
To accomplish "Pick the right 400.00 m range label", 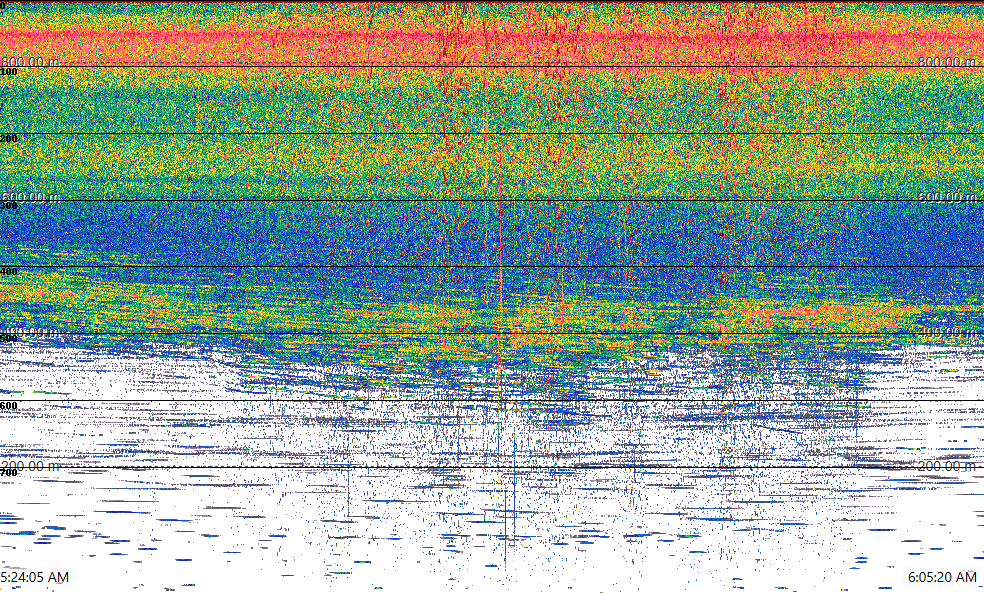I will click(x=947, y=331).
